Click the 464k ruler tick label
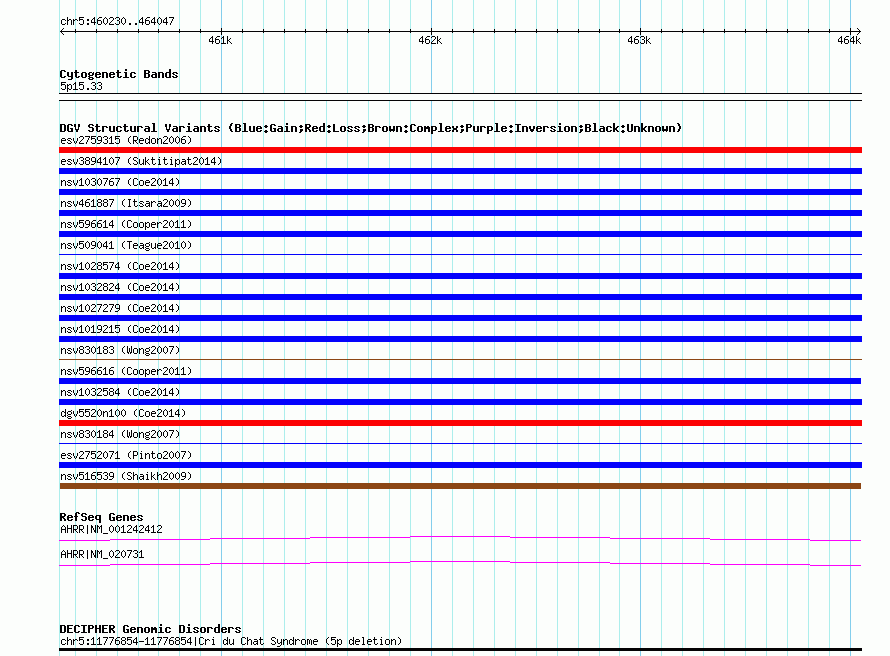 (x=849, y=40)
